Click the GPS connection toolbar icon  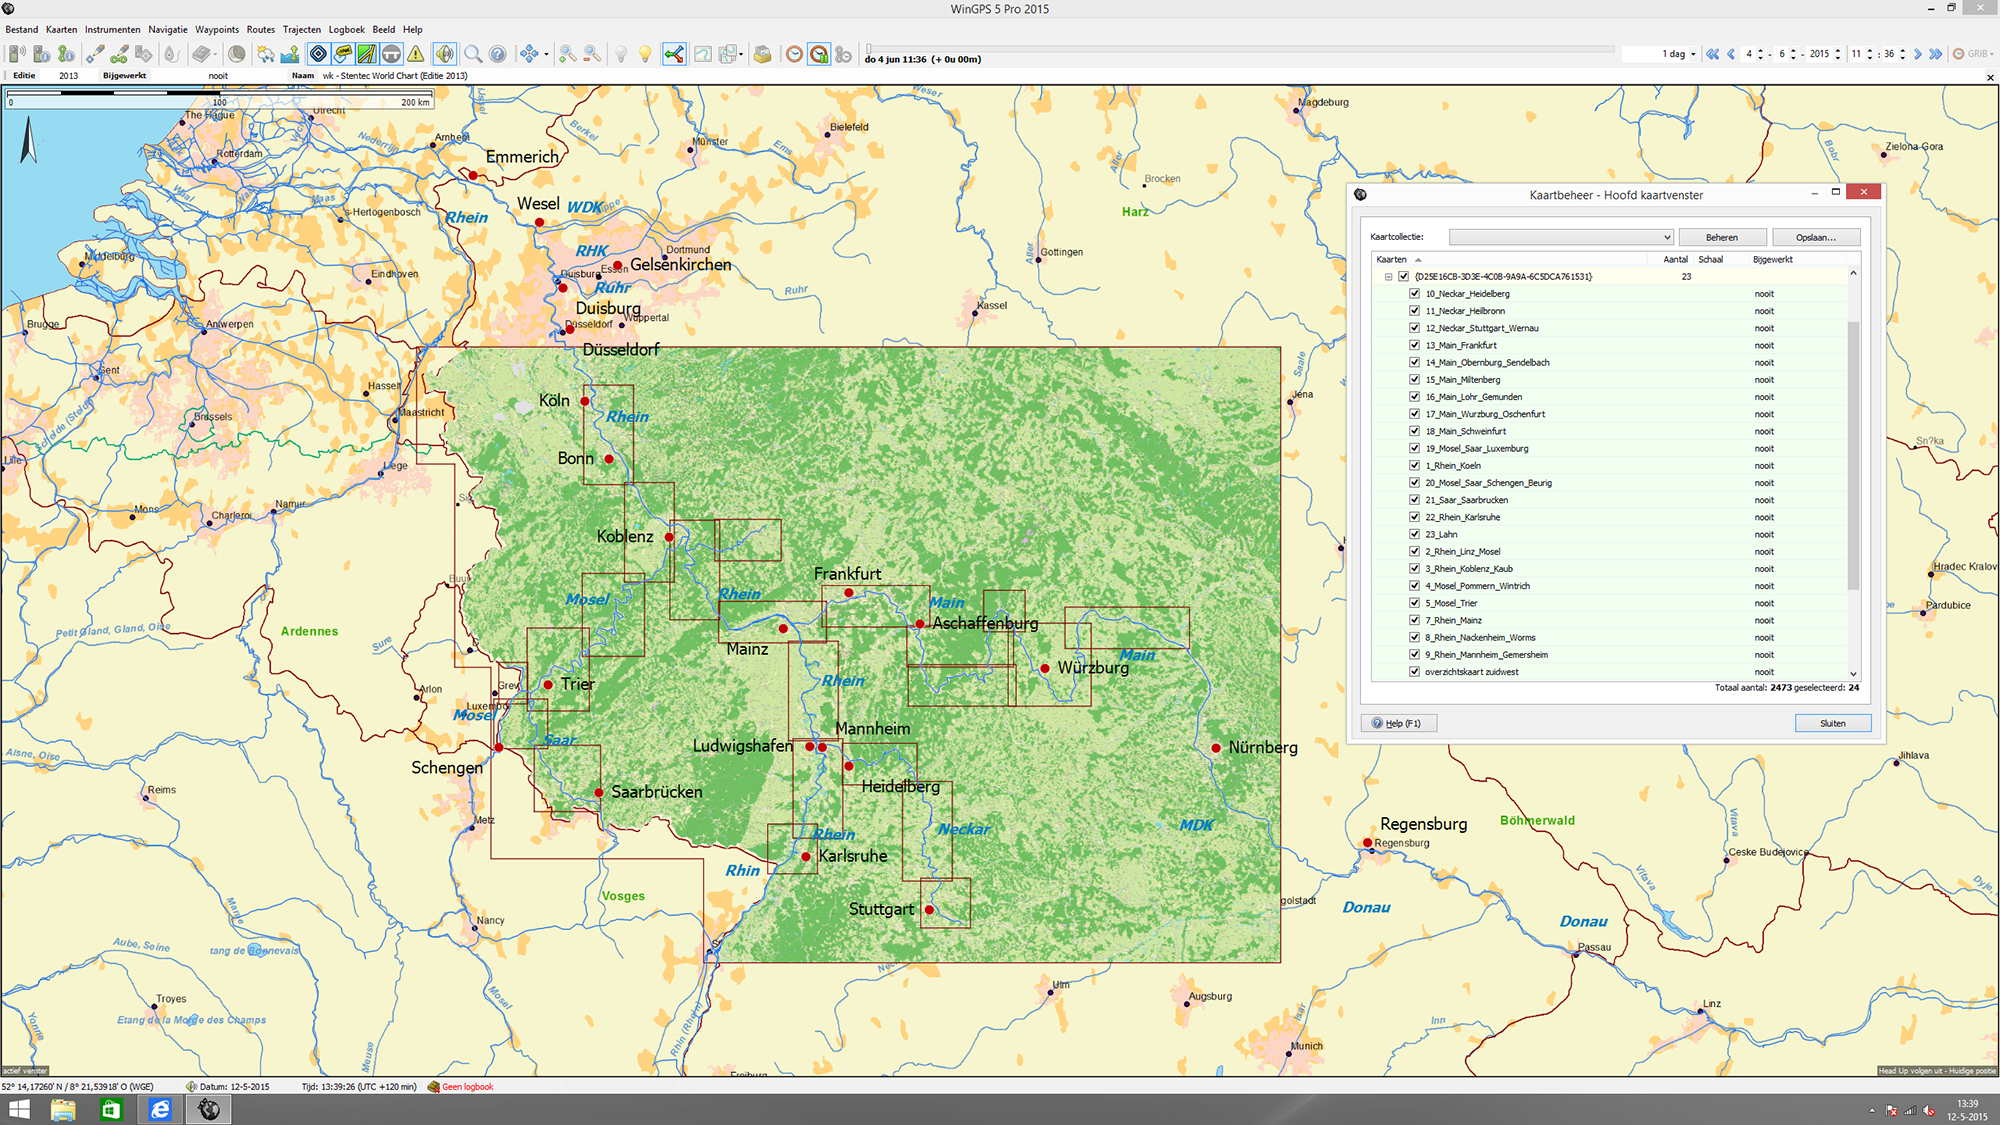(x=17, y=54)
